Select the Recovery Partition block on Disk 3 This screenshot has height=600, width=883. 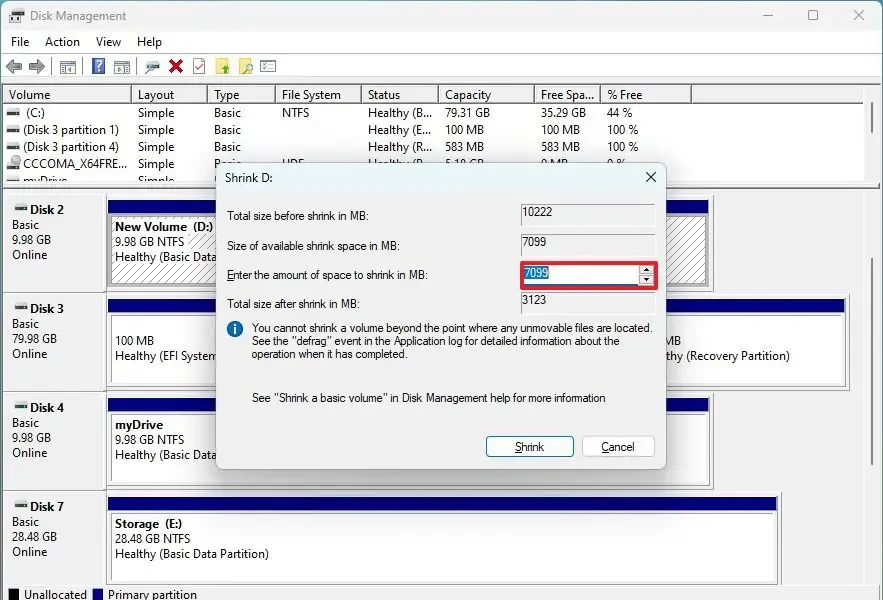755,348
